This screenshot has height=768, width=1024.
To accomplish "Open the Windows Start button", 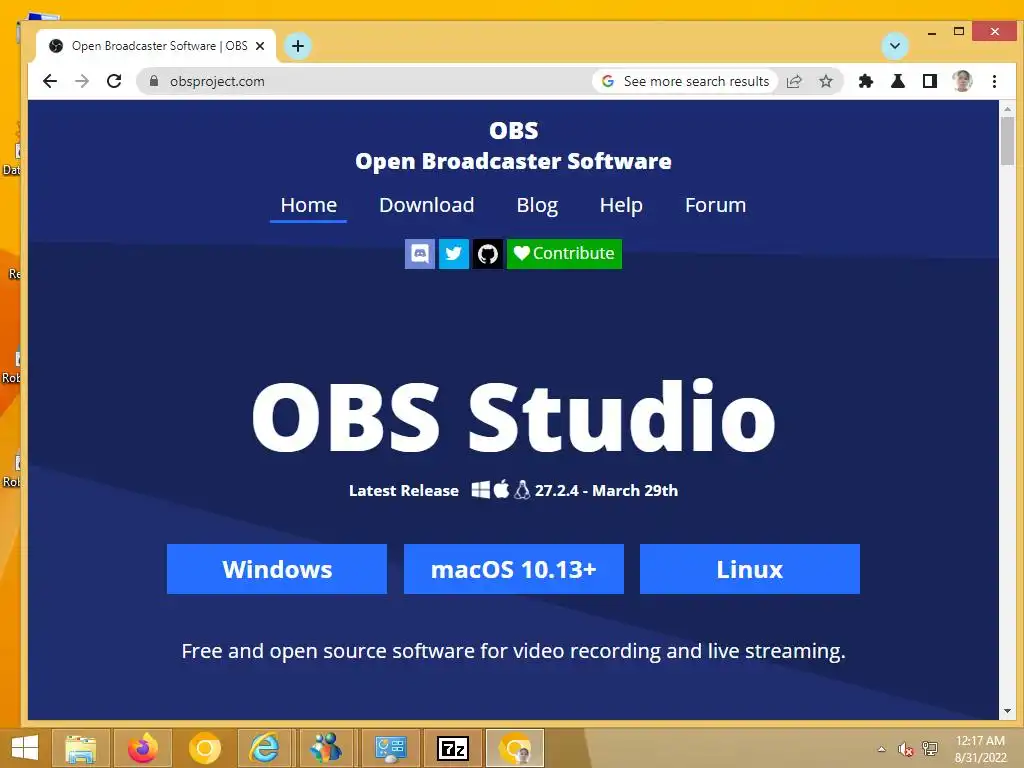I will [x=25, y=748].
